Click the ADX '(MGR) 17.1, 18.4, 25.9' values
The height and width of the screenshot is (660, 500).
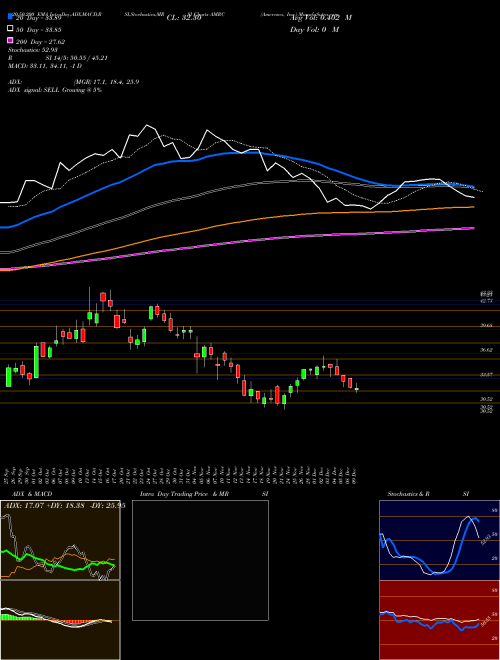[x=106, y=82]
